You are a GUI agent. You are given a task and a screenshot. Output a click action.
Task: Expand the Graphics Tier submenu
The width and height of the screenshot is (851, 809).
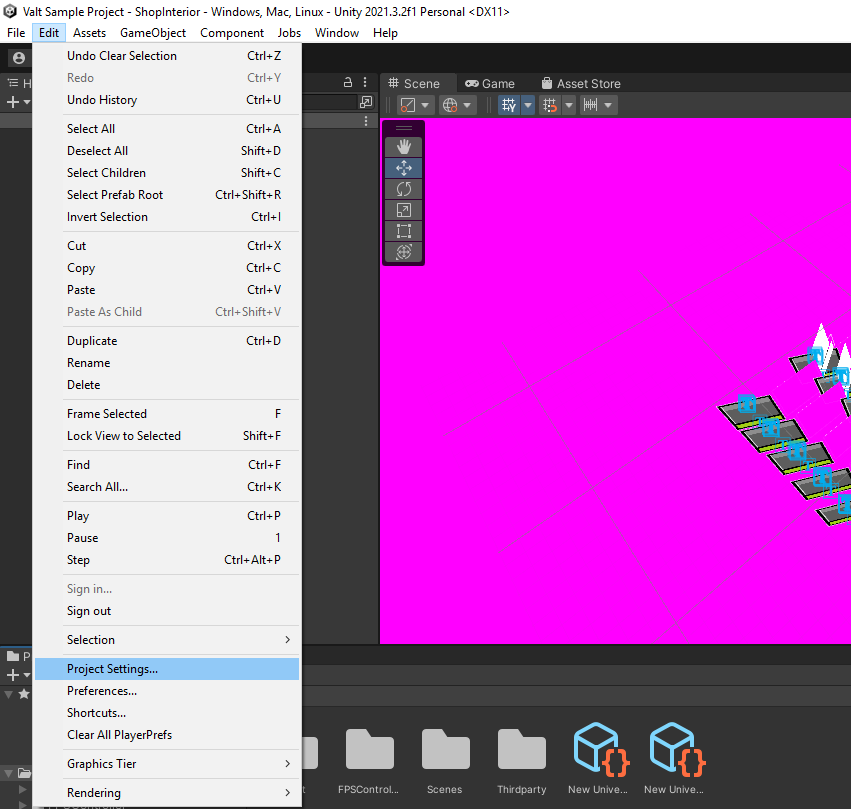[x=167, y=763]
